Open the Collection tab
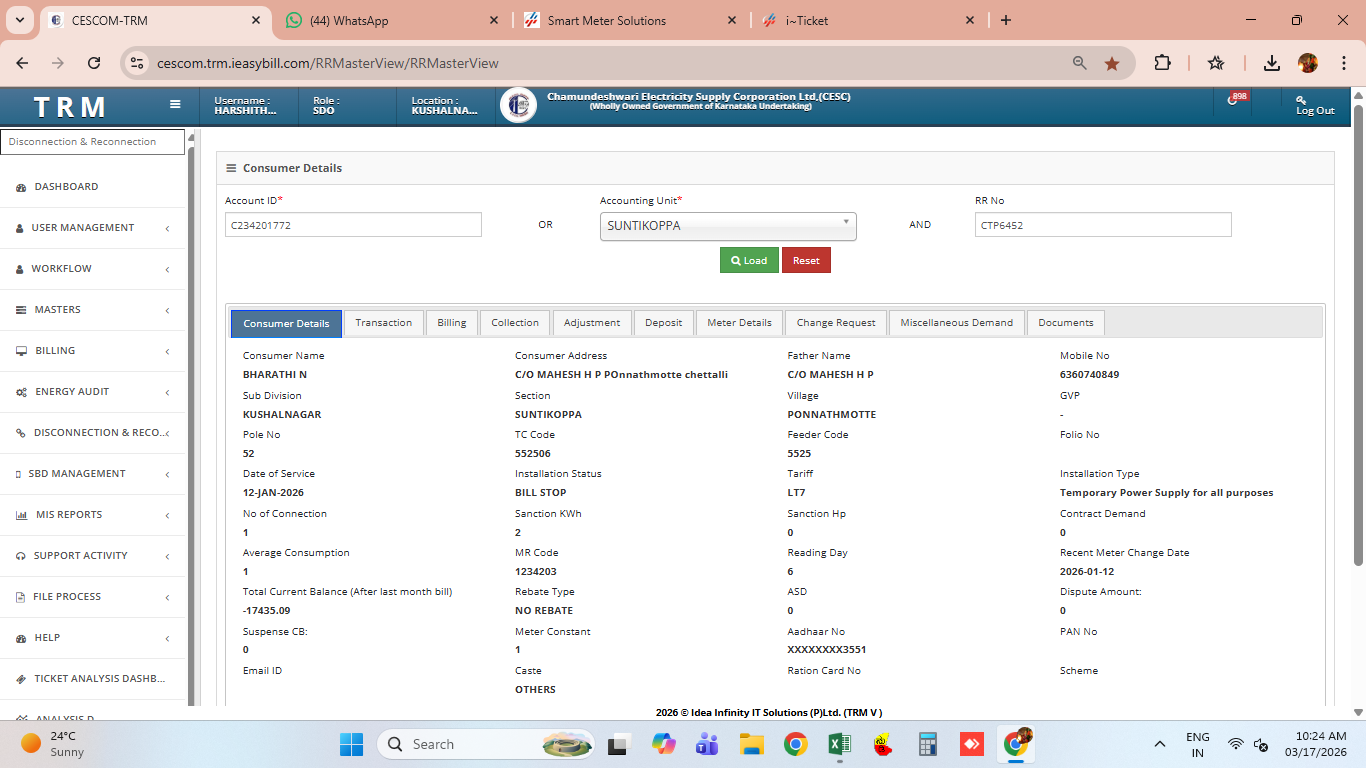Image resolution: width=1366 pixels, height=768 pixels. [x=515, y=323]
